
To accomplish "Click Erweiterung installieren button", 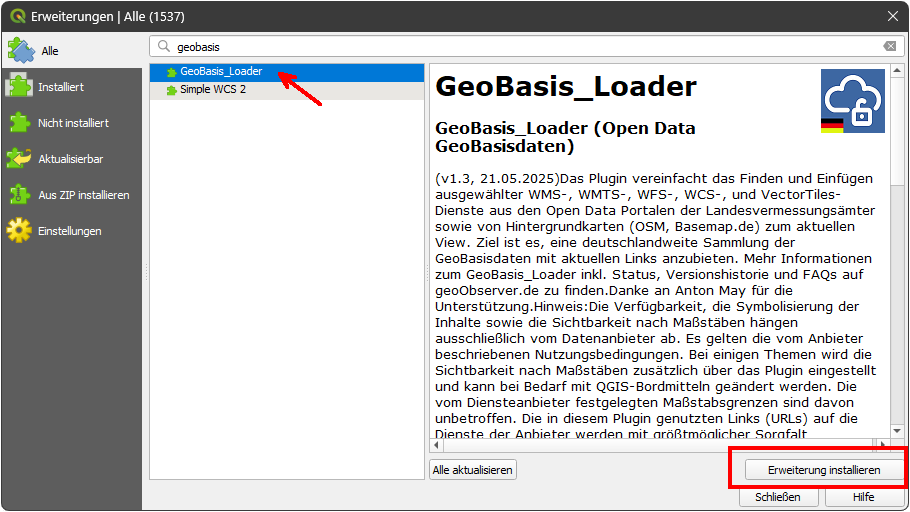I will (x=824, y=470).
